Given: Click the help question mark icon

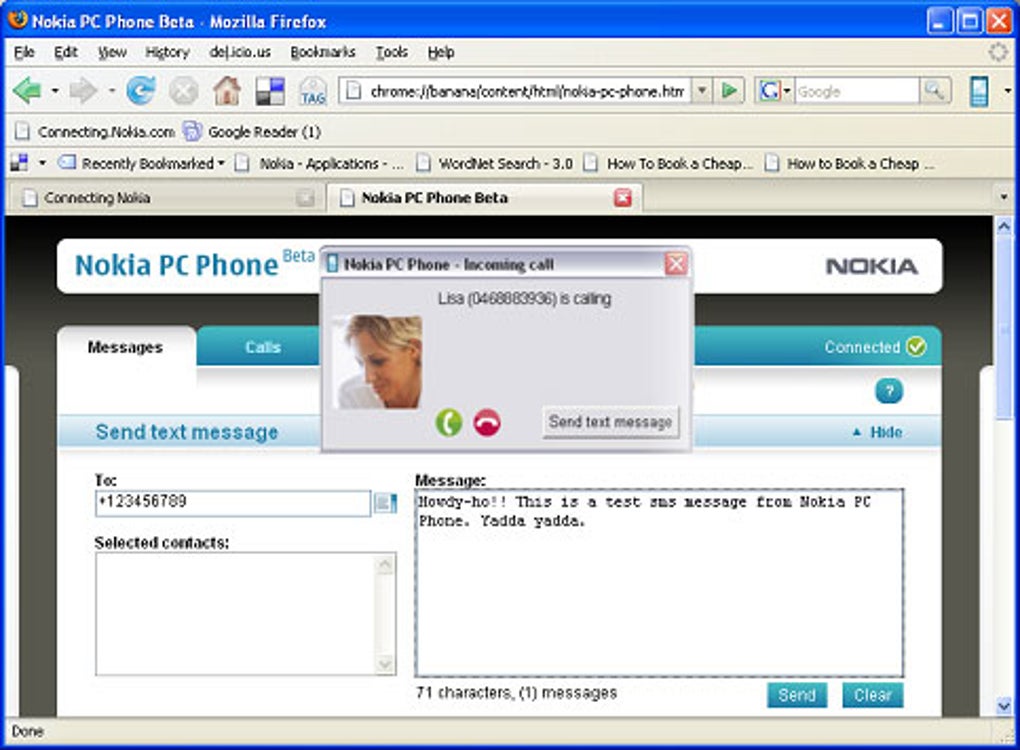Looking at the screenshot, I should pos(889,391).
